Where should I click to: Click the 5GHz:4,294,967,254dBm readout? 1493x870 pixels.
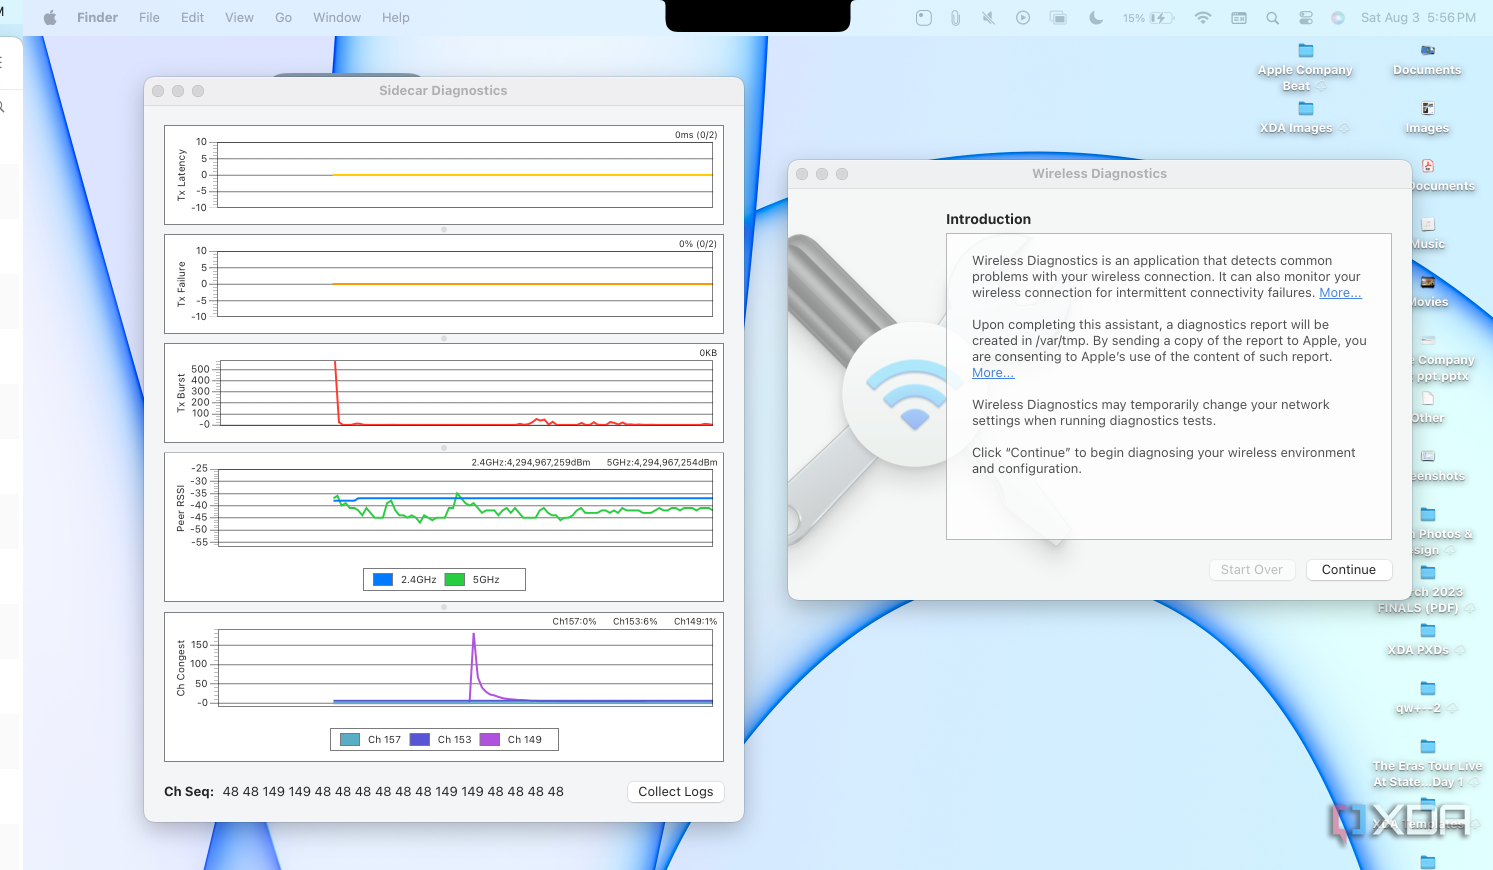tap(662, 463)
